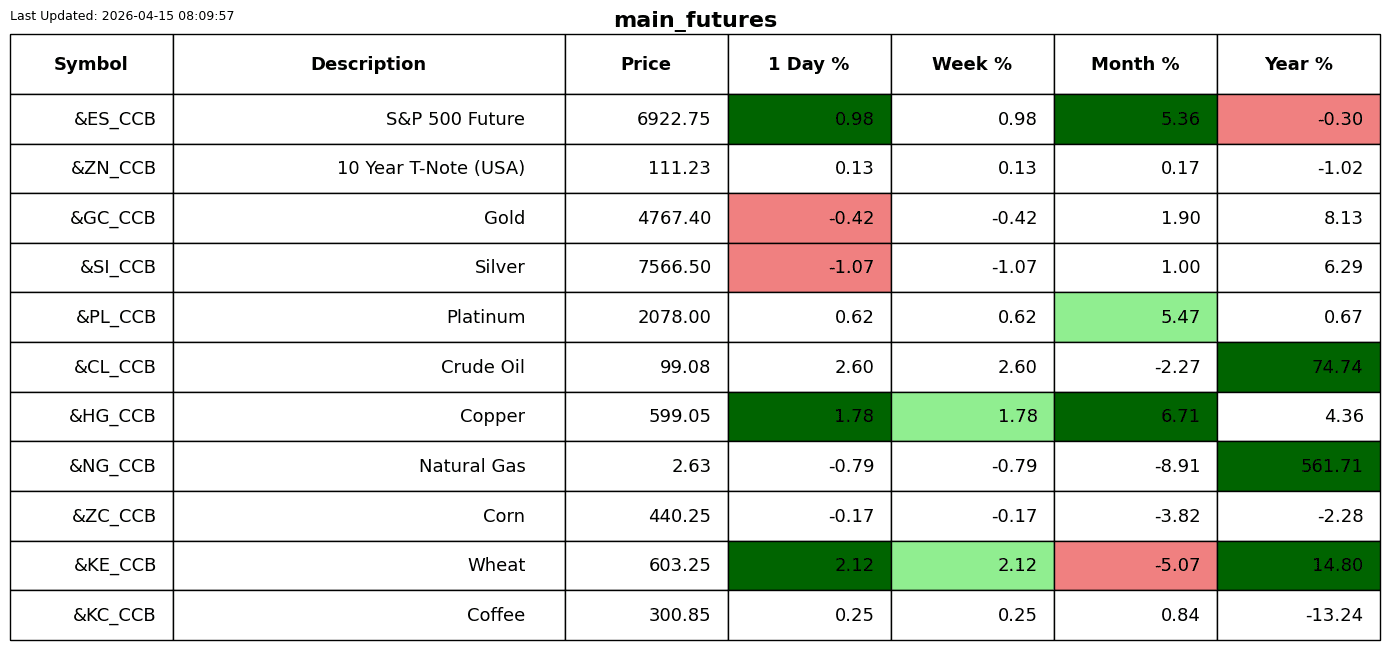Click the main_futures table title
1390x650 pixels.
(695, 20)
